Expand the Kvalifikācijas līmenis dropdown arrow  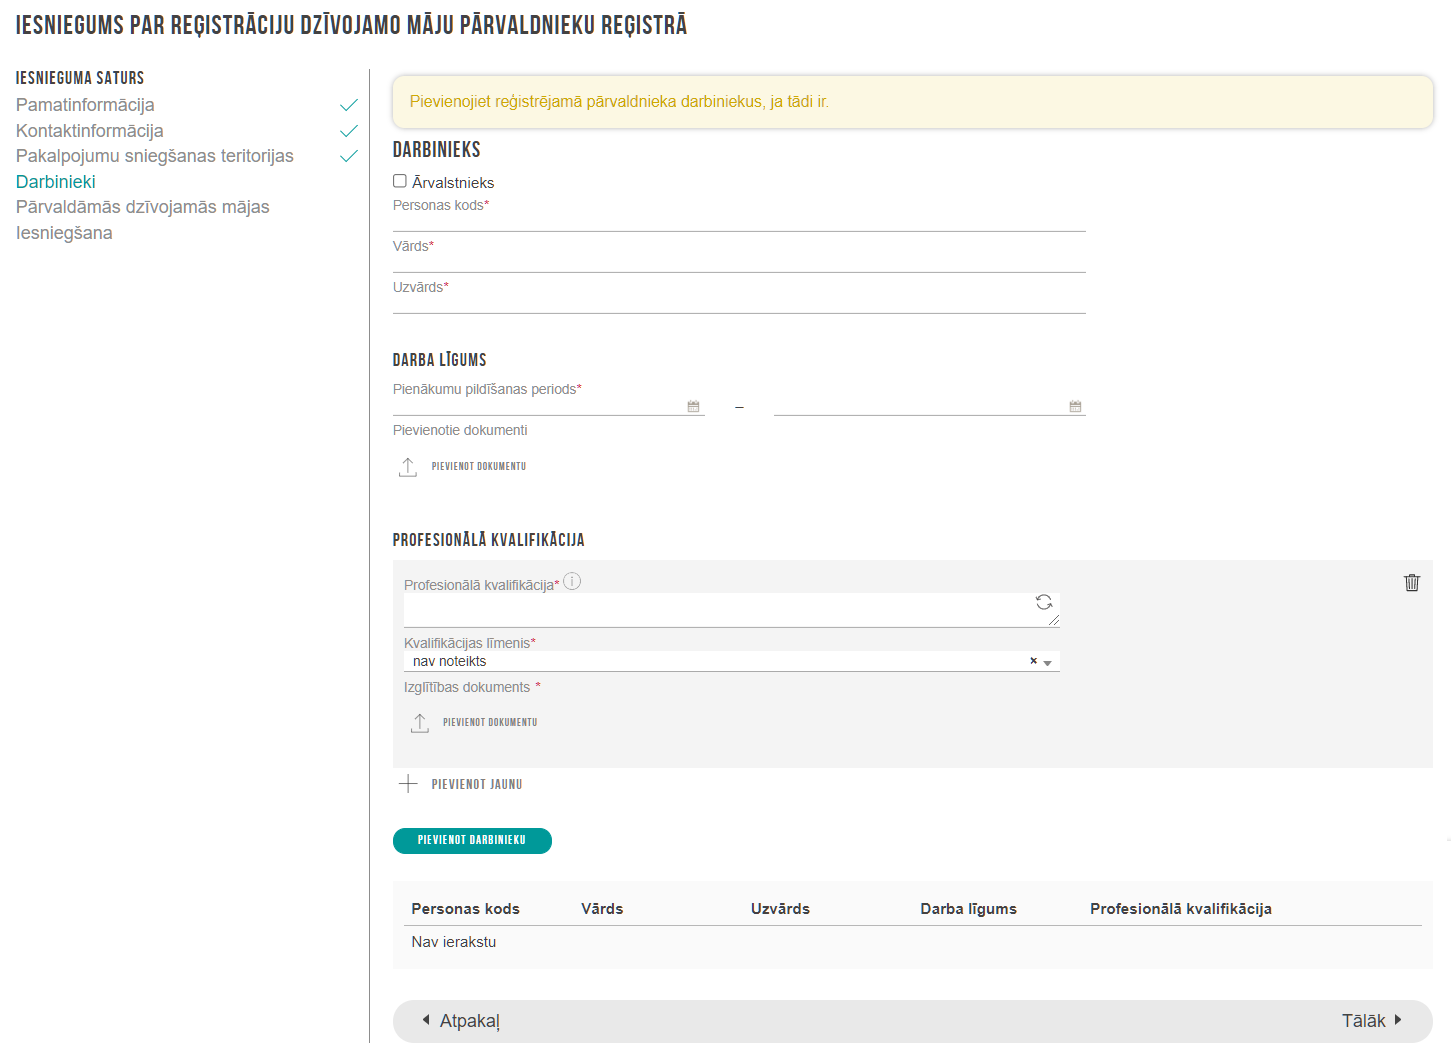point(1047,662)
